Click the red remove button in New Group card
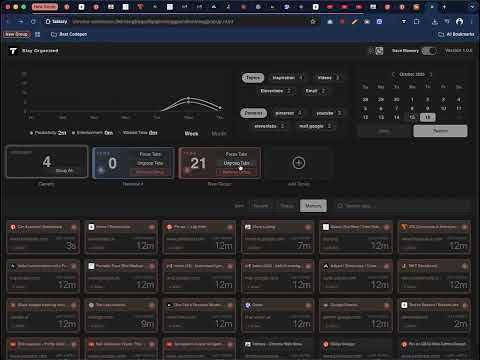Viewport: 480px width, 360px height. [236, 172]
